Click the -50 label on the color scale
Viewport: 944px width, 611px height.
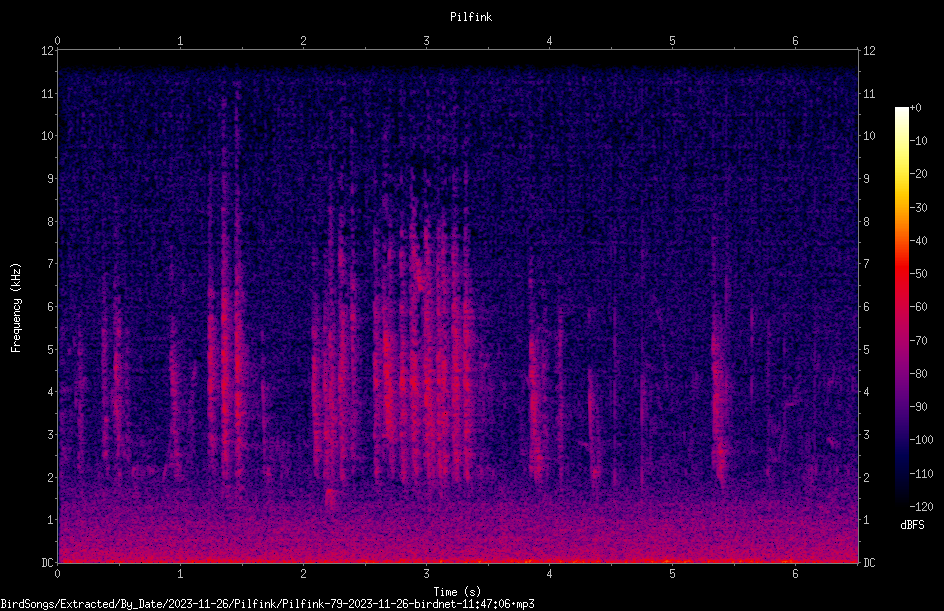click(919, 274)
